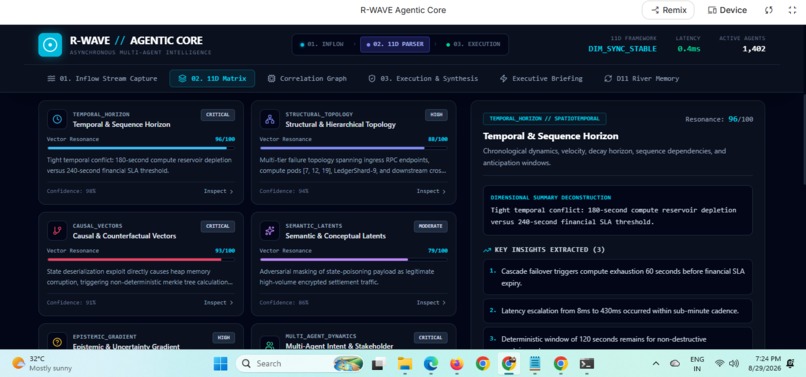This screenshot has width=806, height=377.
Task: Click the taskbar Search box
Action: (x=300, y=364)
